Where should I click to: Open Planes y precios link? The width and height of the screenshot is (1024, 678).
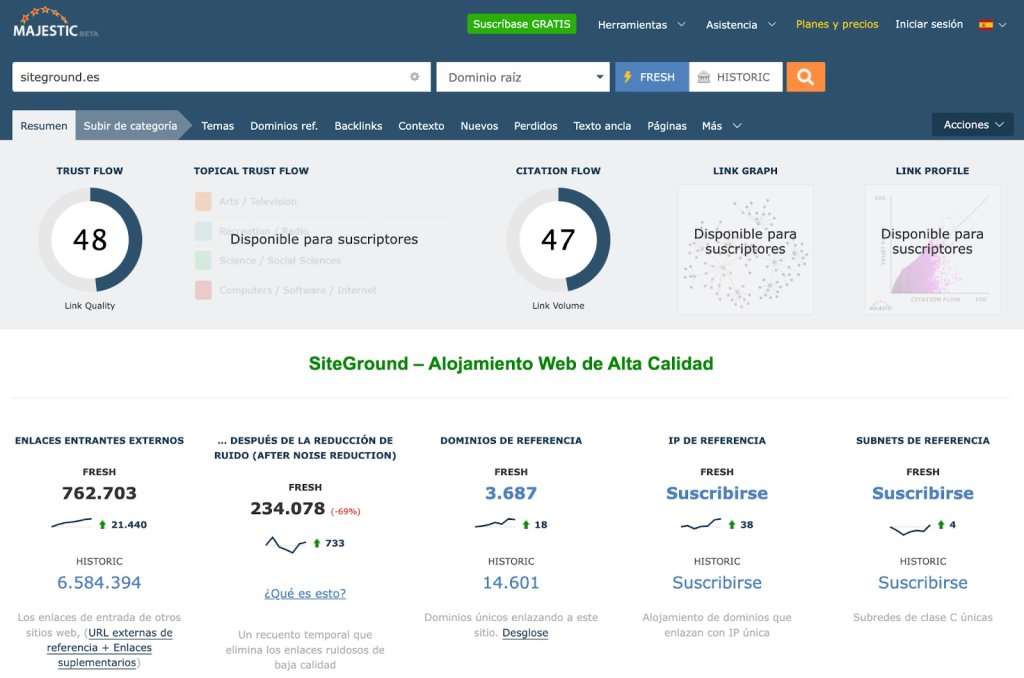(x=837, y=24)
